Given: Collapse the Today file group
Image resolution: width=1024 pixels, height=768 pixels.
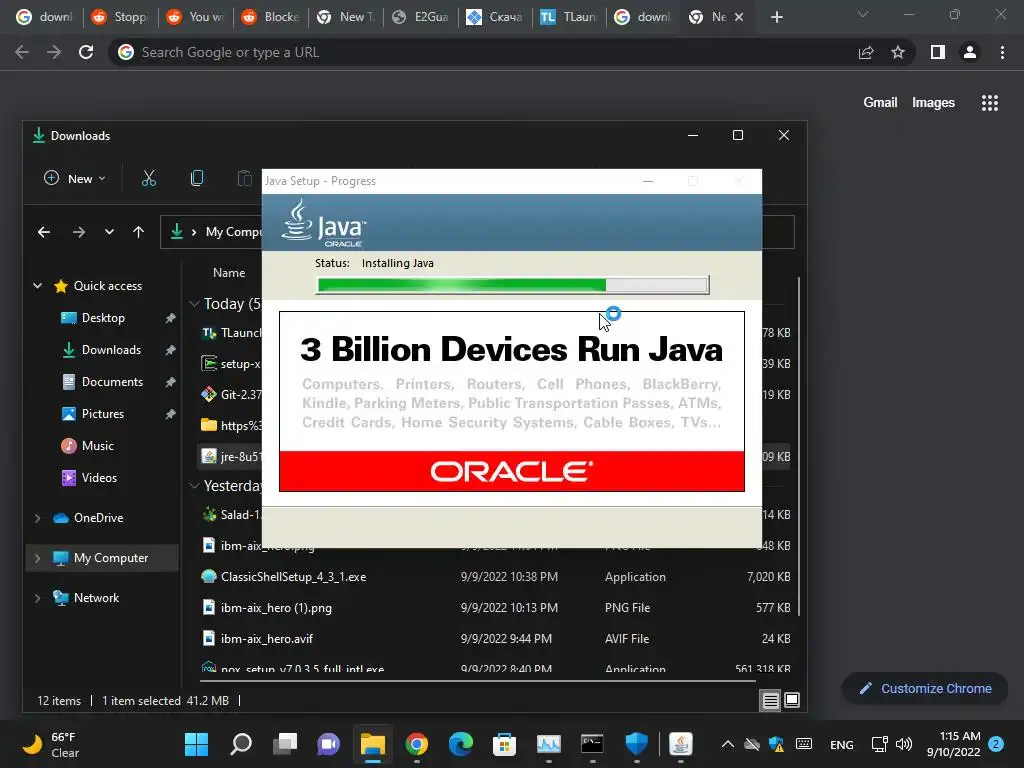Looking at the screenshot, I should [194, 304].
